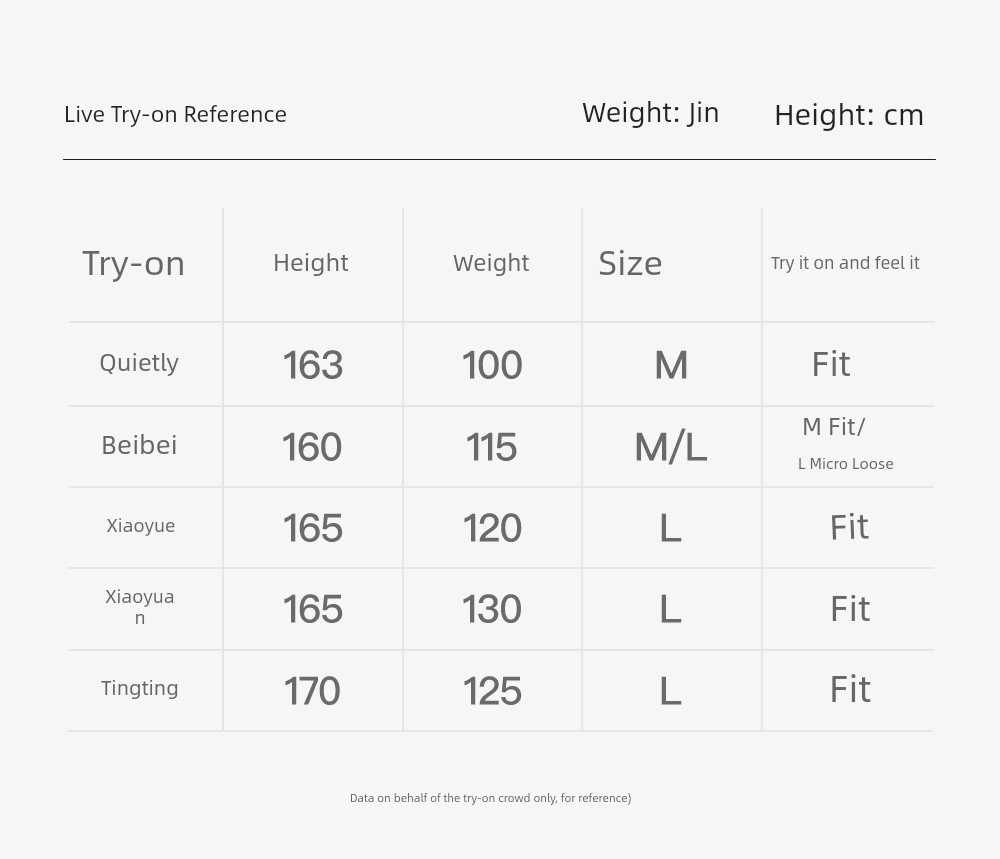Screen dimensions: 1000x859
Task: Select the 'Xiaoyue' row name
Action: coord(140,526)
